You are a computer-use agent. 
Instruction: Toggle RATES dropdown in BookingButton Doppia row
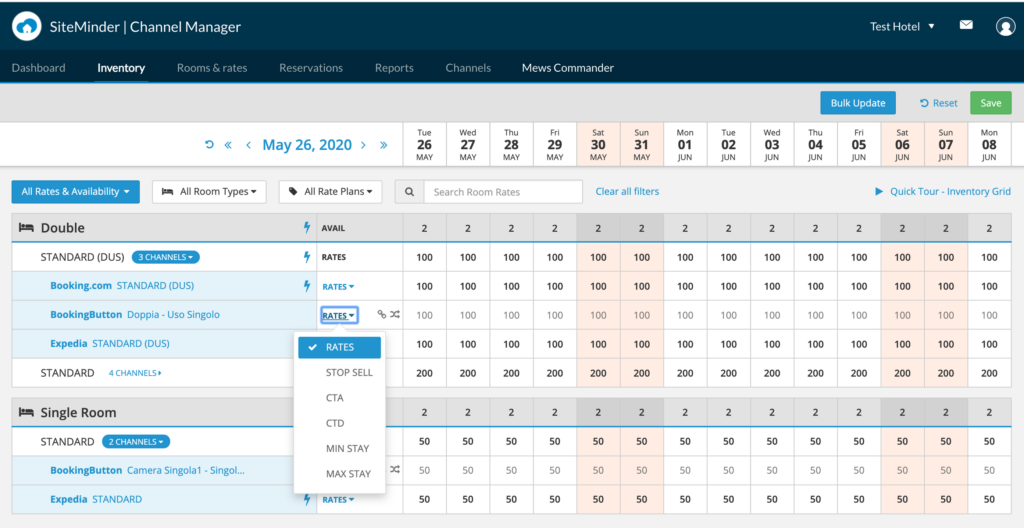coord(338,315)
